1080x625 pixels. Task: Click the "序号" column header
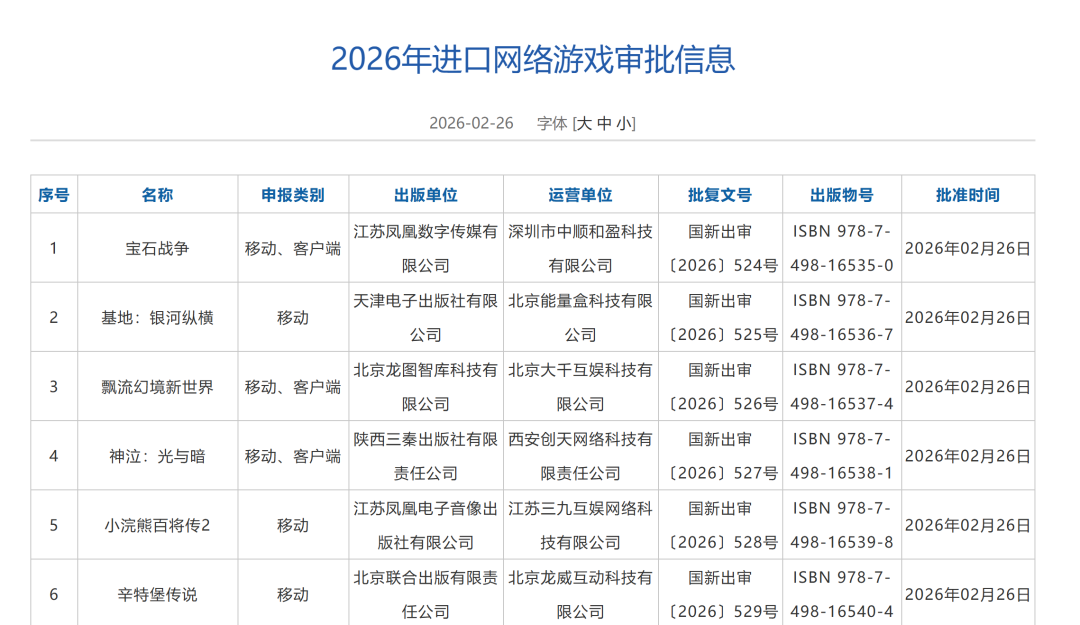coord(54,194)
